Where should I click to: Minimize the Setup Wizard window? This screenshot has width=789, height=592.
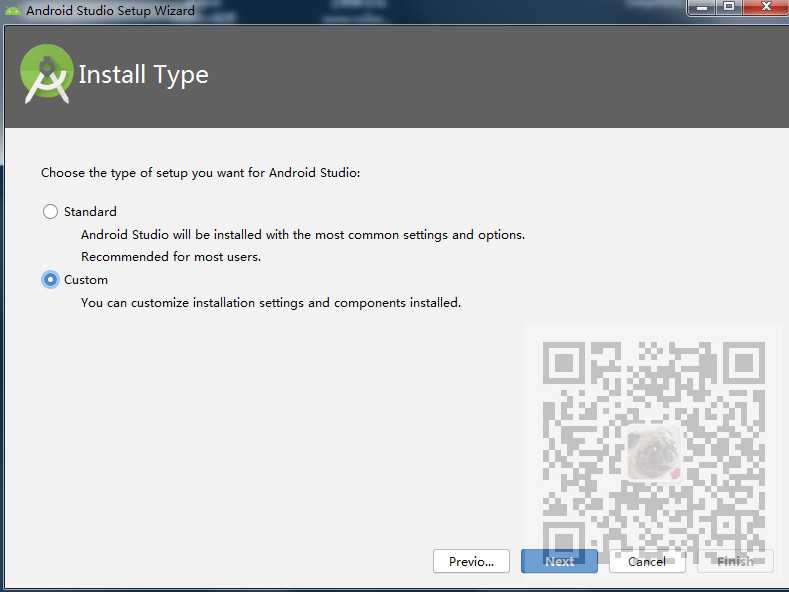coord(702,8)
